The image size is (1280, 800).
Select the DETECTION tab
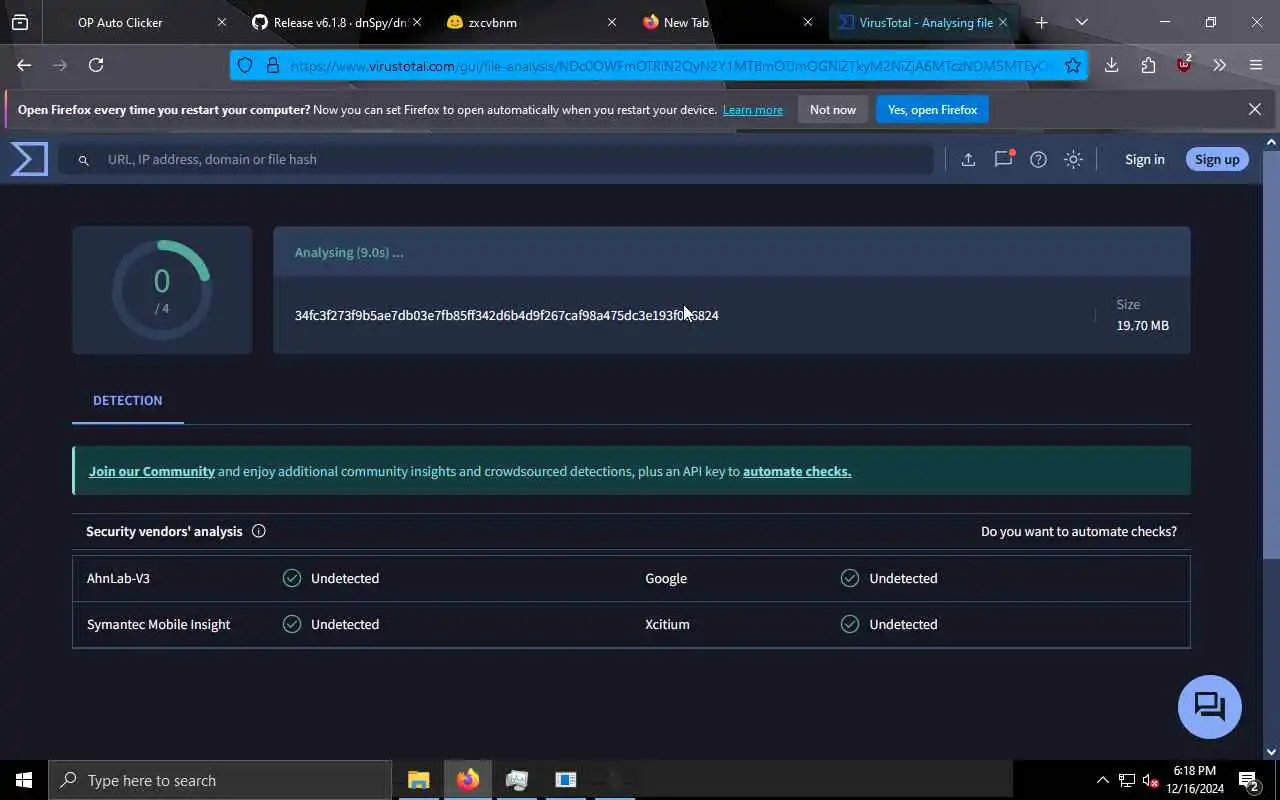pos(128,400)
